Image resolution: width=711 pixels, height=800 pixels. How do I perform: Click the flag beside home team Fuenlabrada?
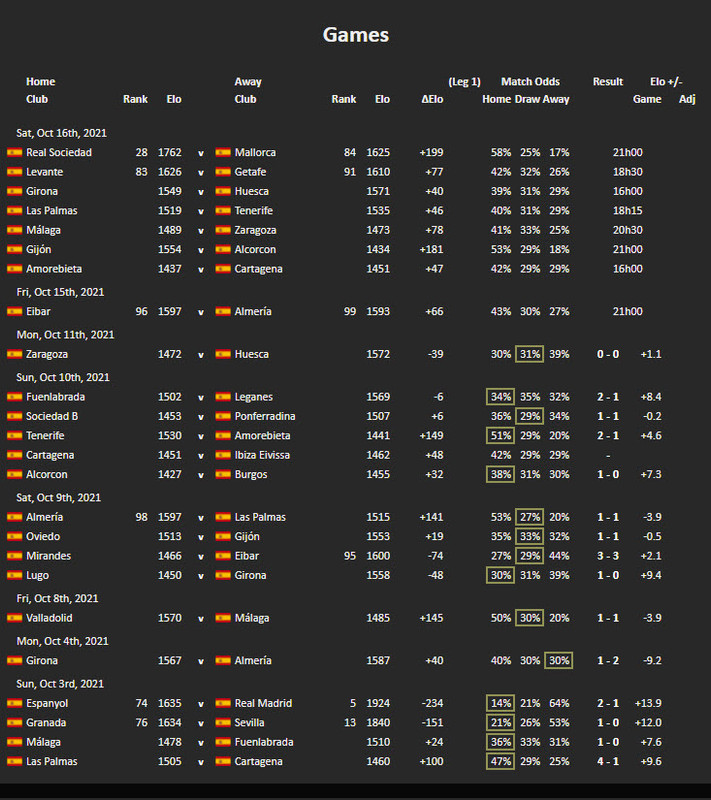[x=14, y=397]
